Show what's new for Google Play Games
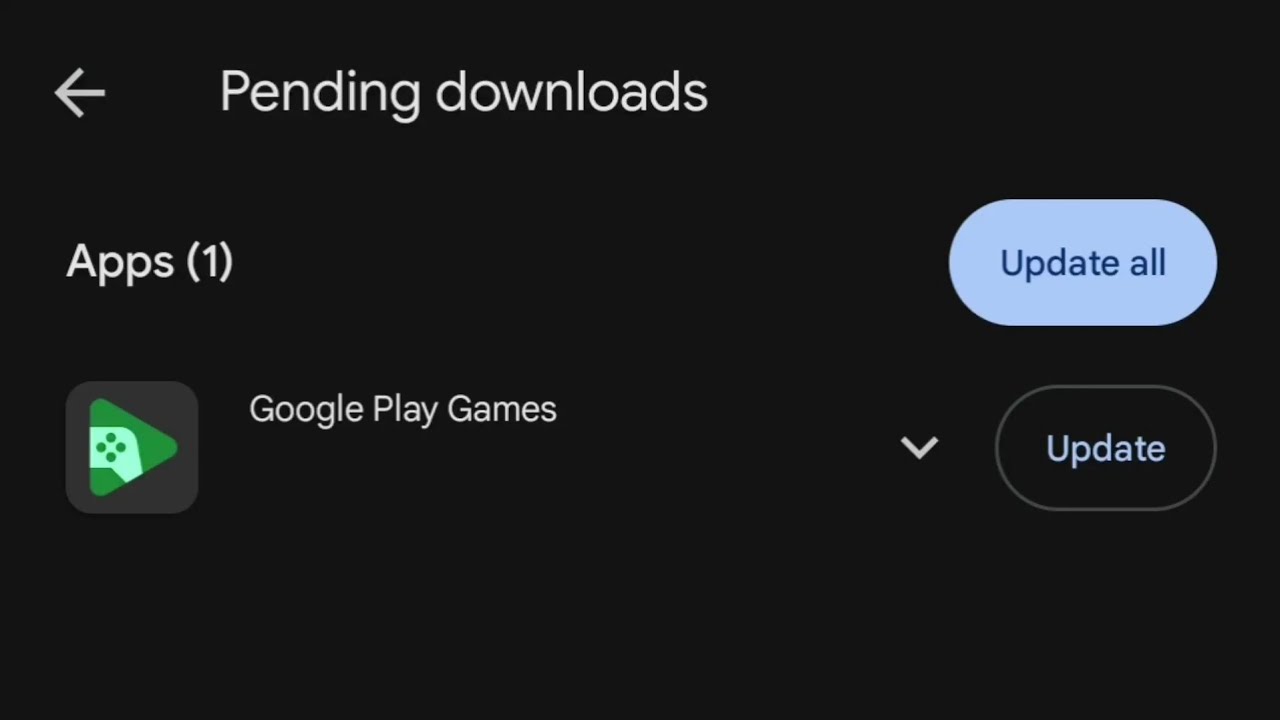1280x720 pixels. point(919,447)
